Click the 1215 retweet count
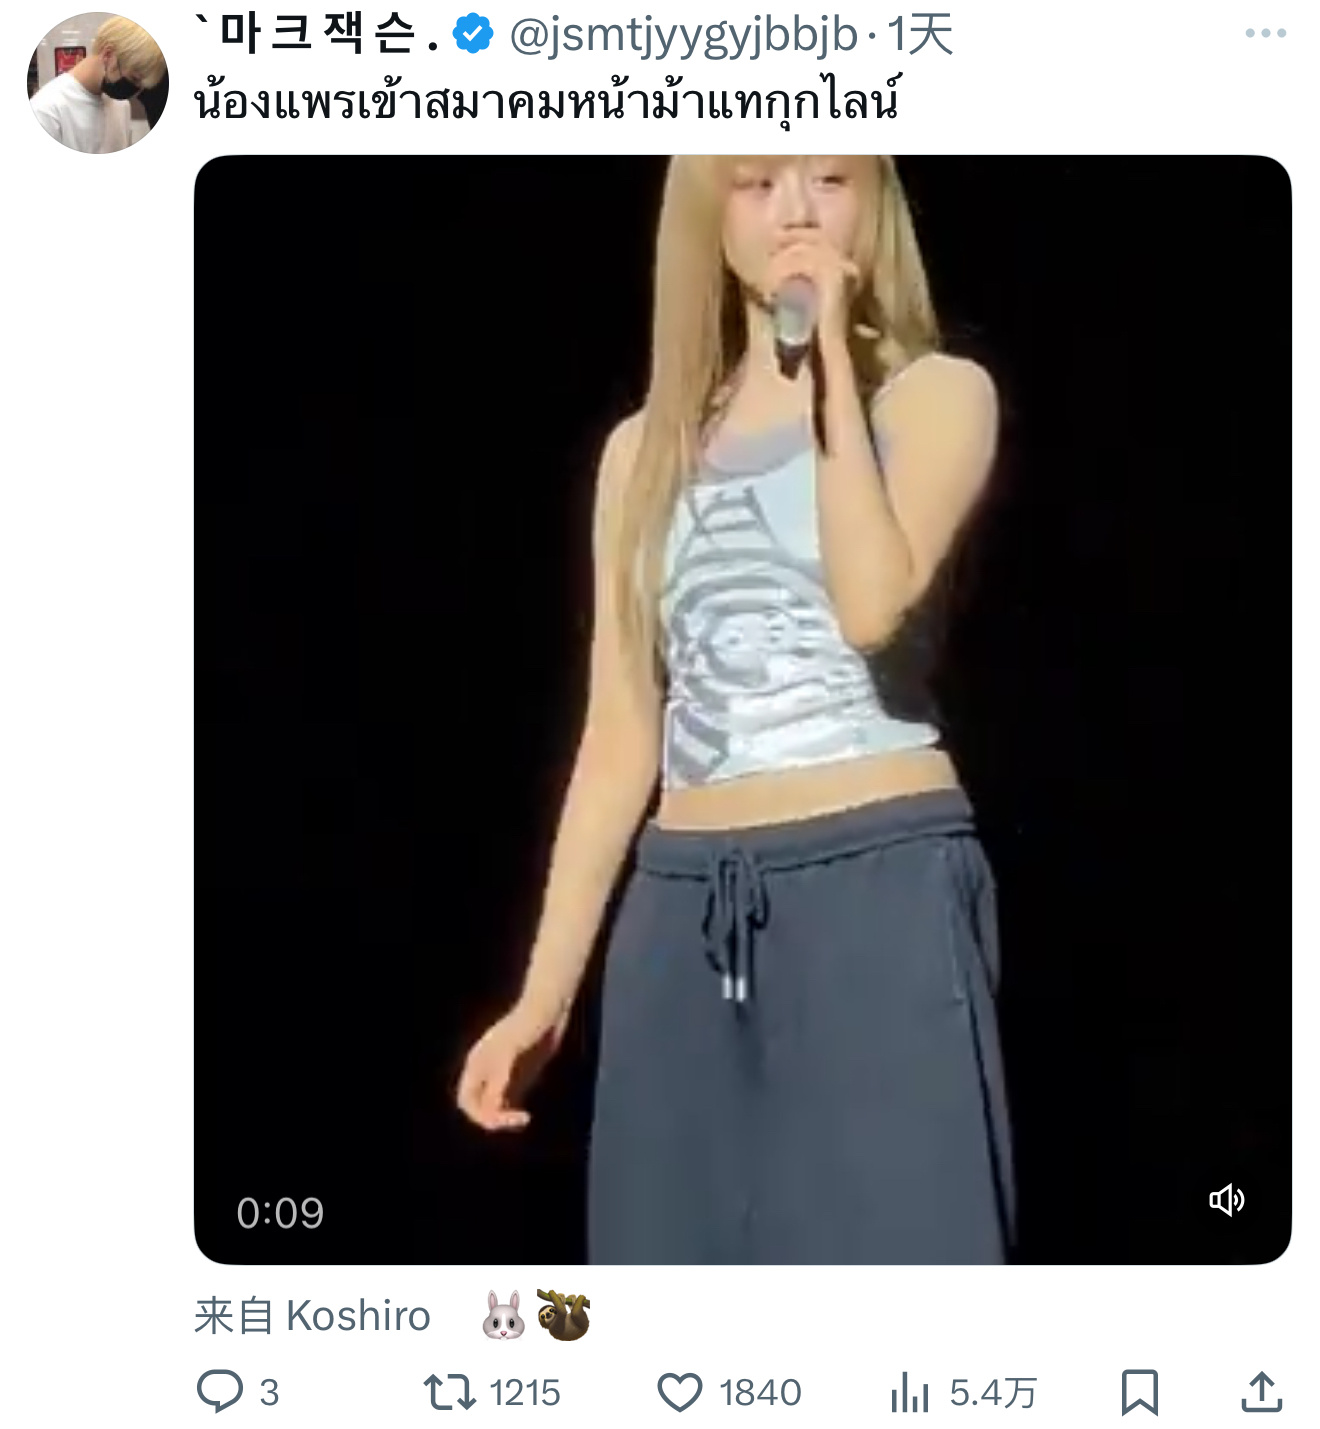The height and width of the screenshot is (1429, 1320). pos(525,1393)
